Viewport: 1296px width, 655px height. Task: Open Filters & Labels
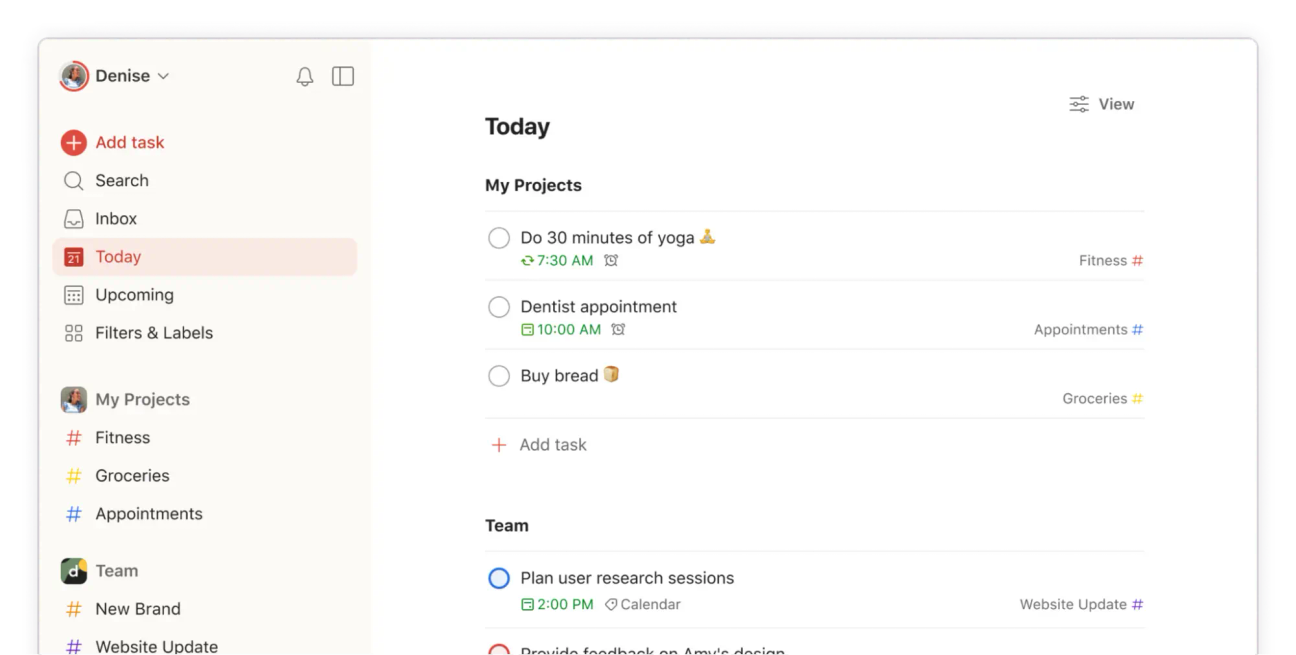coord(154,332)
